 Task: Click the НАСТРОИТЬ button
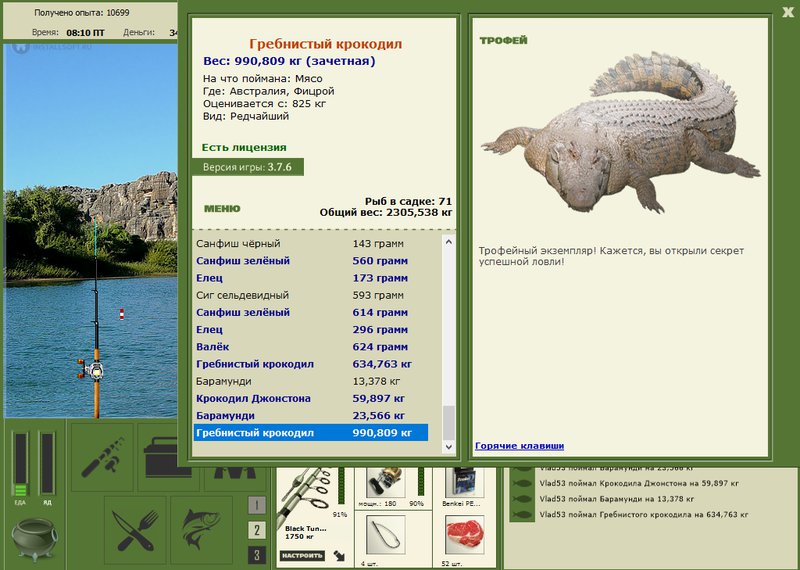point(303,555)
